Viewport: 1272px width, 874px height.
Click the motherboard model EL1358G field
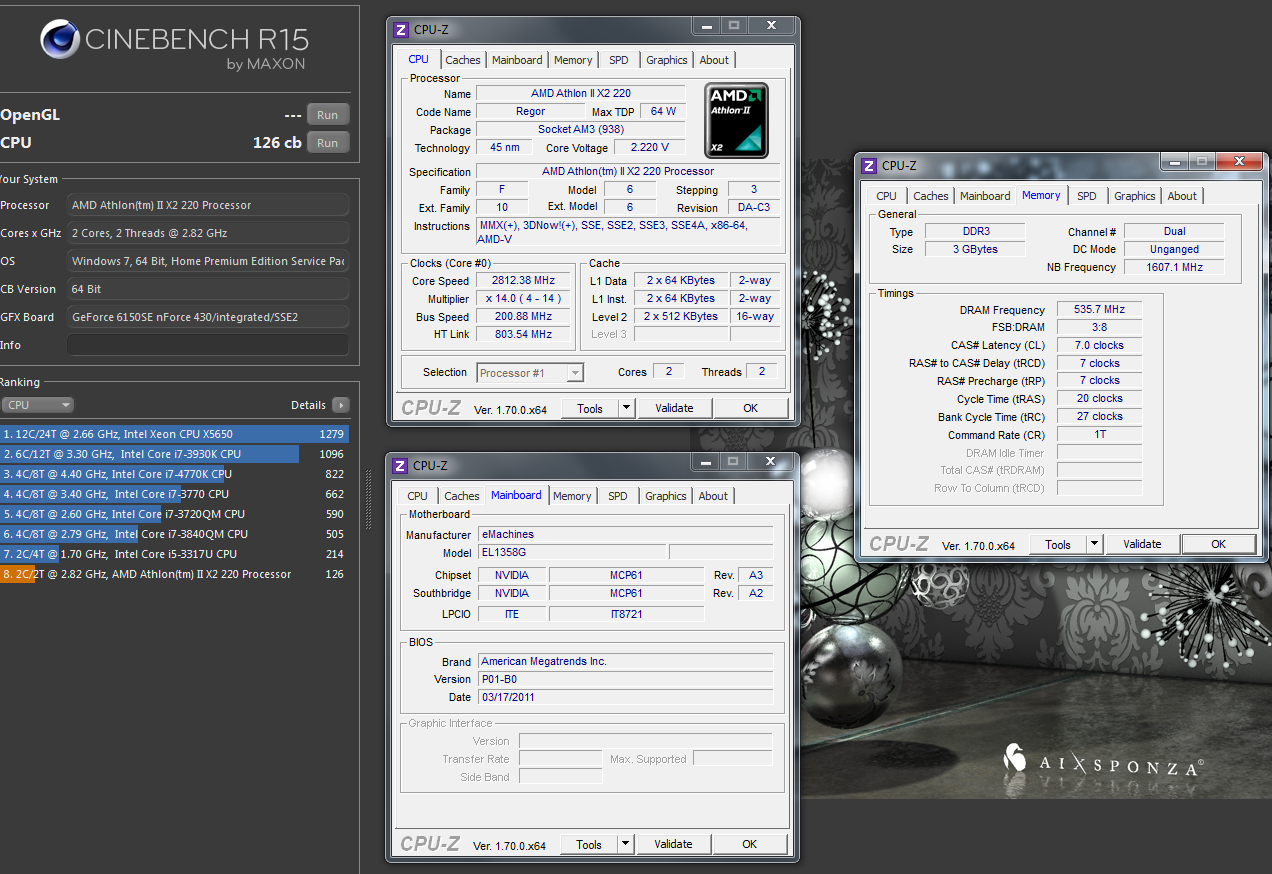[x=571, y=553]
